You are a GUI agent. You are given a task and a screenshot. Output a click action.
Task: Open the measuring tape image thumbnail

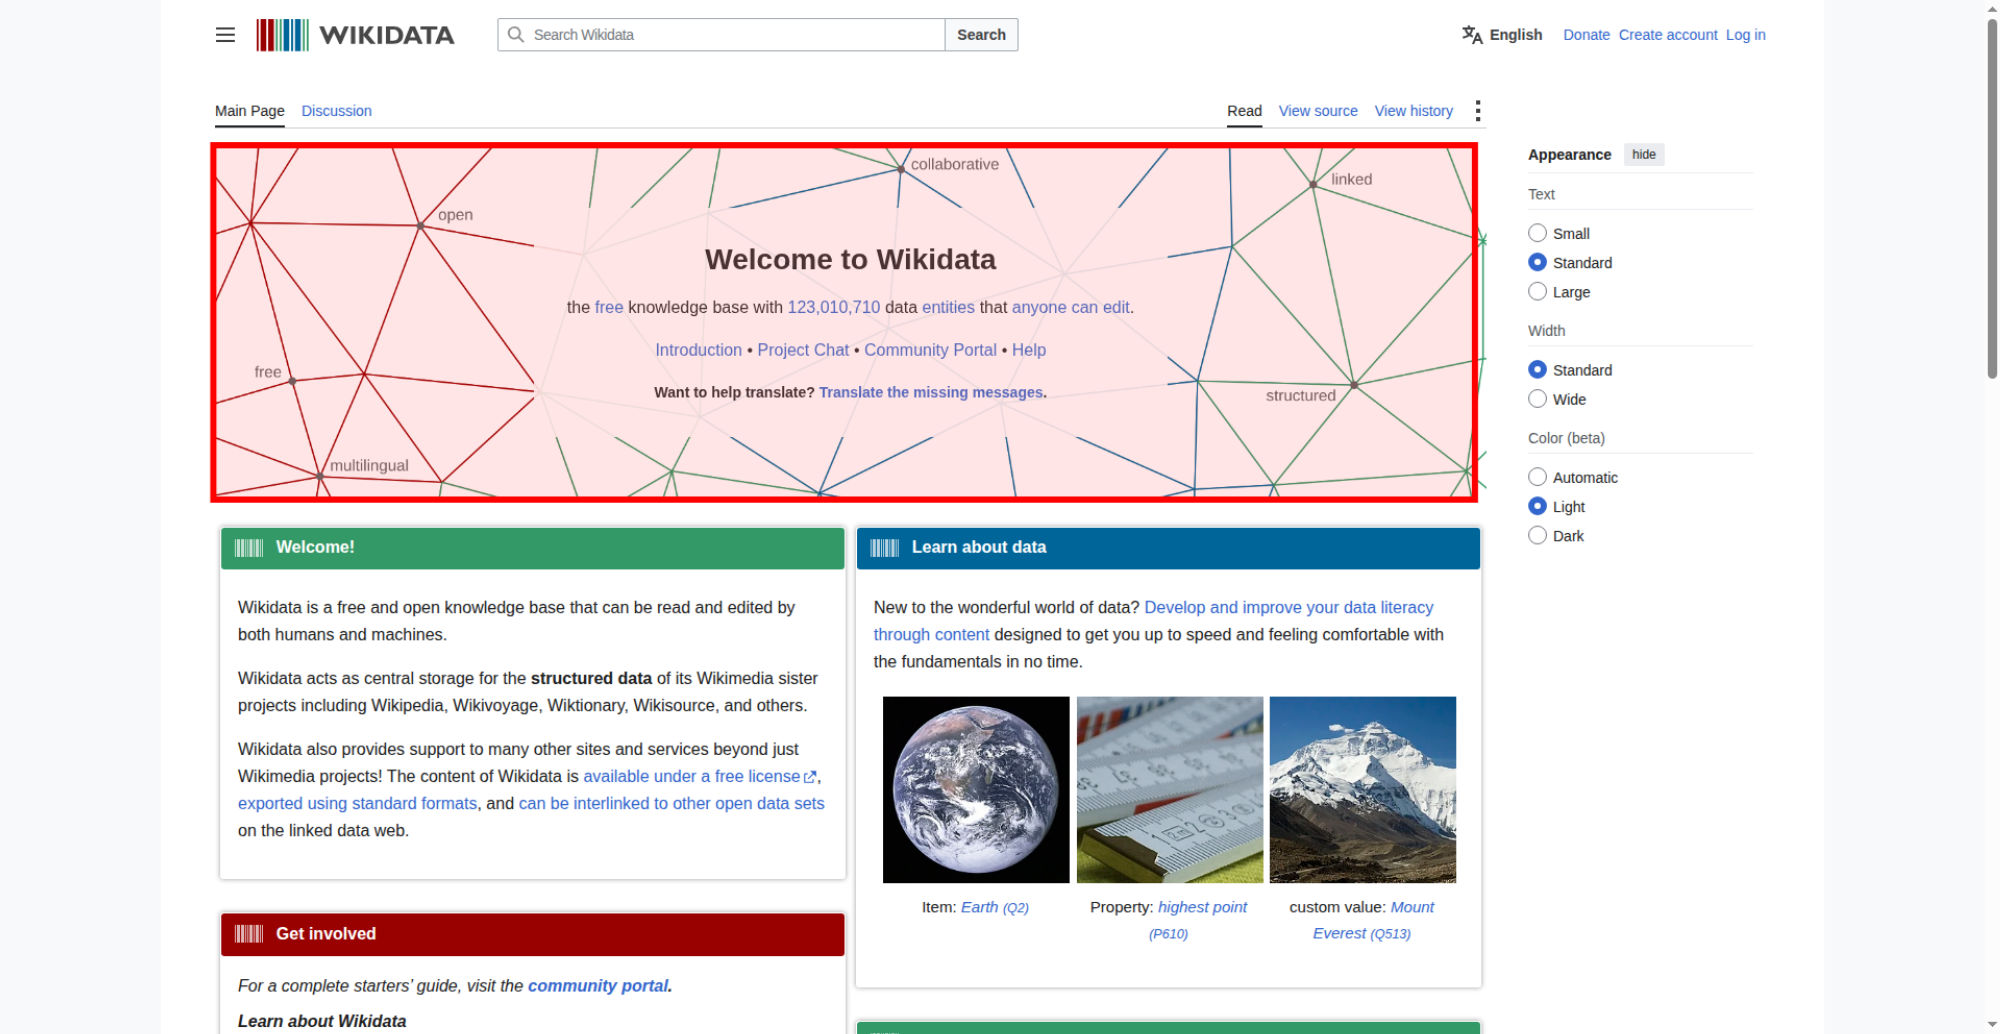pyautogui.click(x=1170, y=790)
